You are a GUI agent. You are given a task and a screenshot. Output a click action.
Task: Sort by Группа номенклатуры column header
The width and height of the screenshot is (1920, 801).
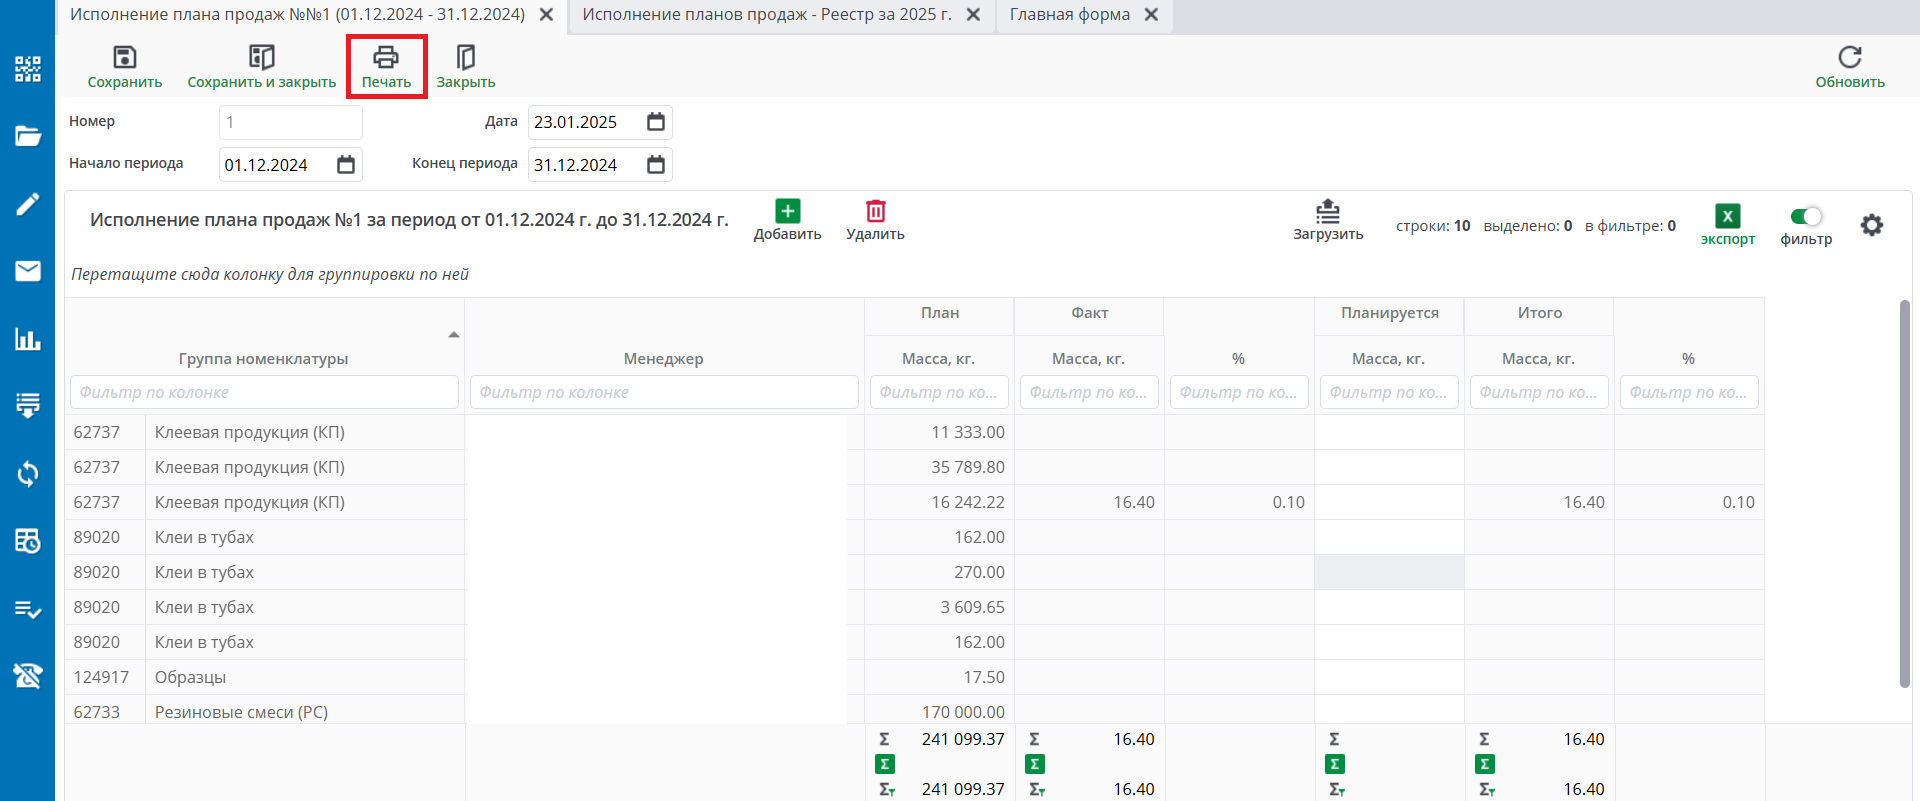pos(263,358)
